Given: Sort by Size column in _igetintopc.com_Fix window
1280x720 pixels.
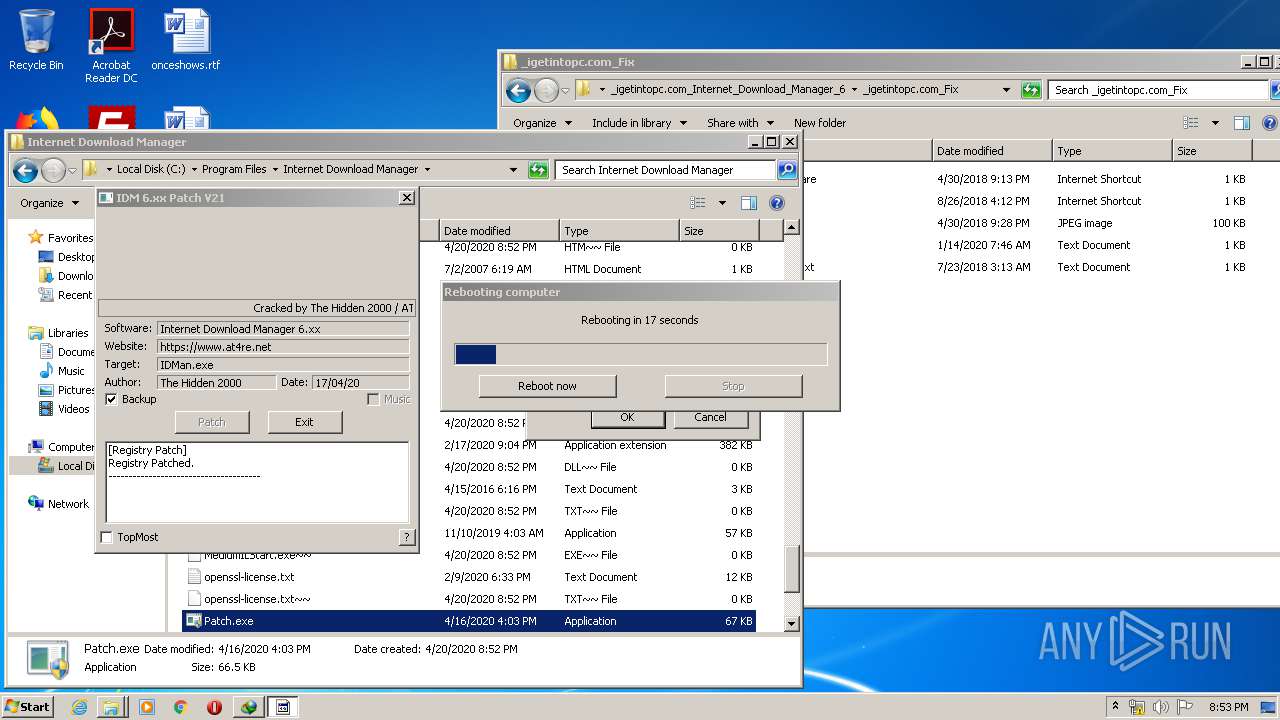Looking at the screenshot, I should tap(1211, 151).
